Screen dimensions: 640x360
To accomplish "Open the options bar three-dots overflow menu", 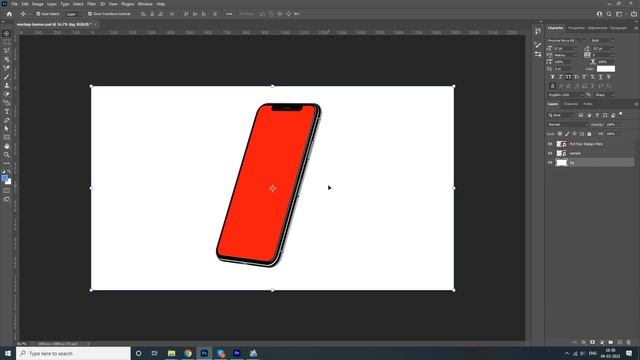I will coord(229,14).
